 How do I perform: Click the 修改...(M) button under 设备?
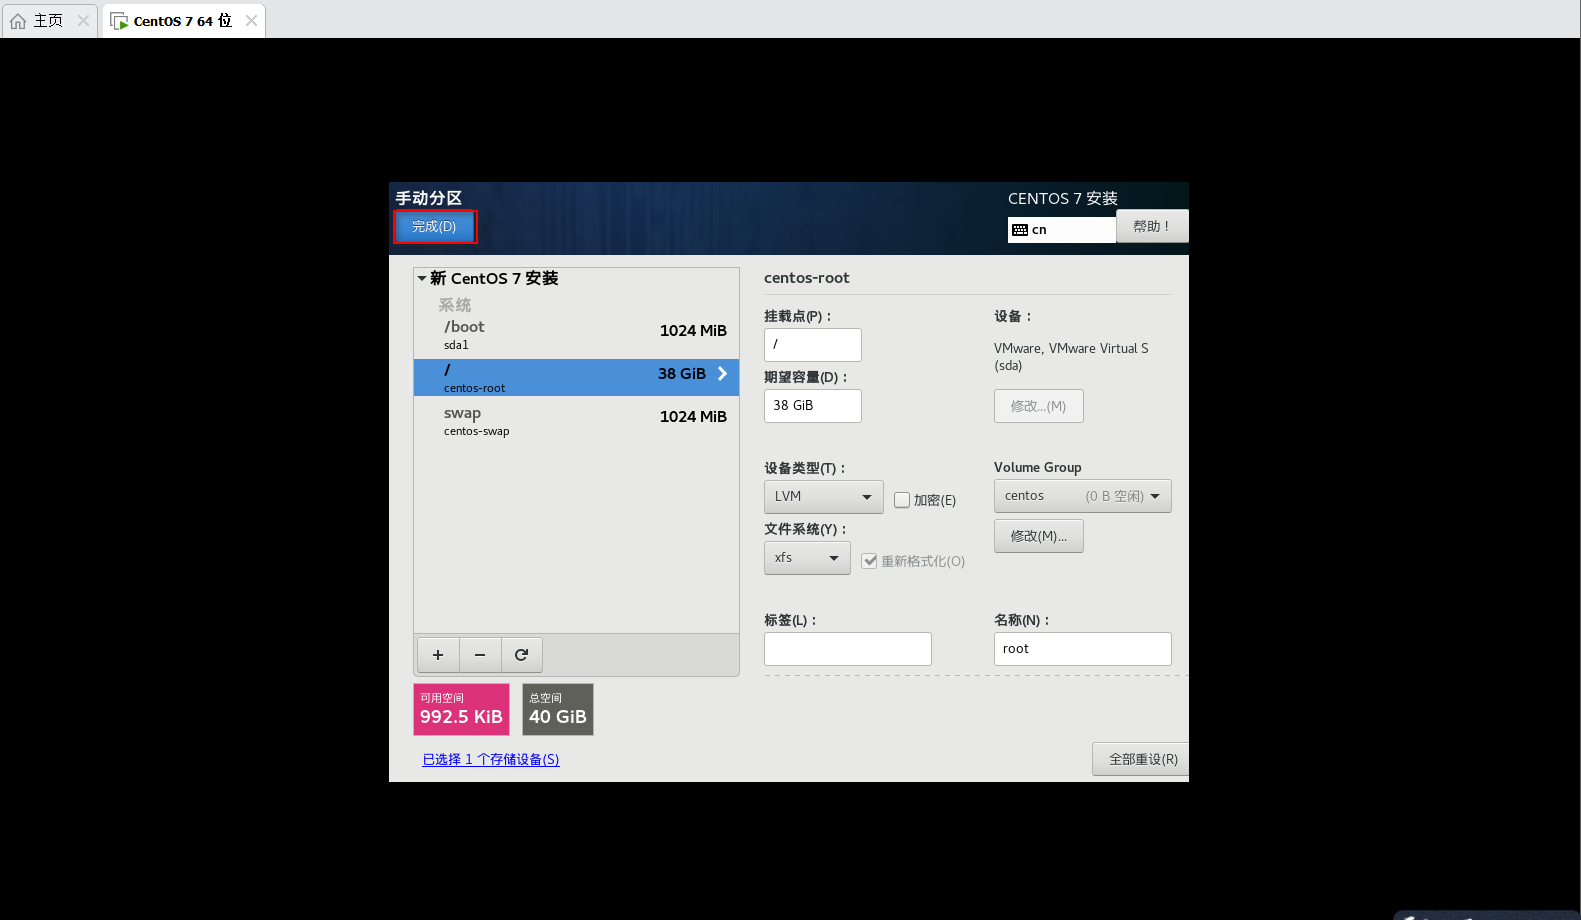click(1039, 406)
